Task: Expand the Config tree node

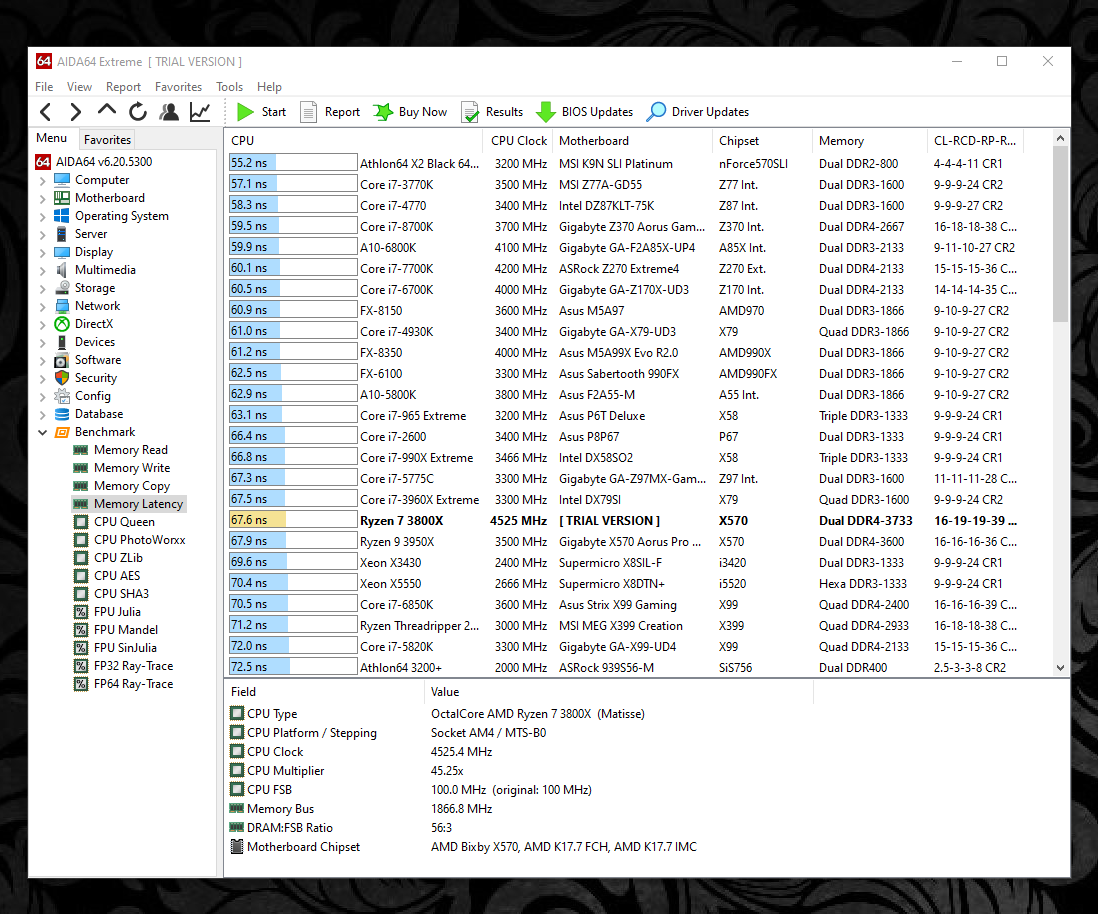Action: (x=43, y=396)
